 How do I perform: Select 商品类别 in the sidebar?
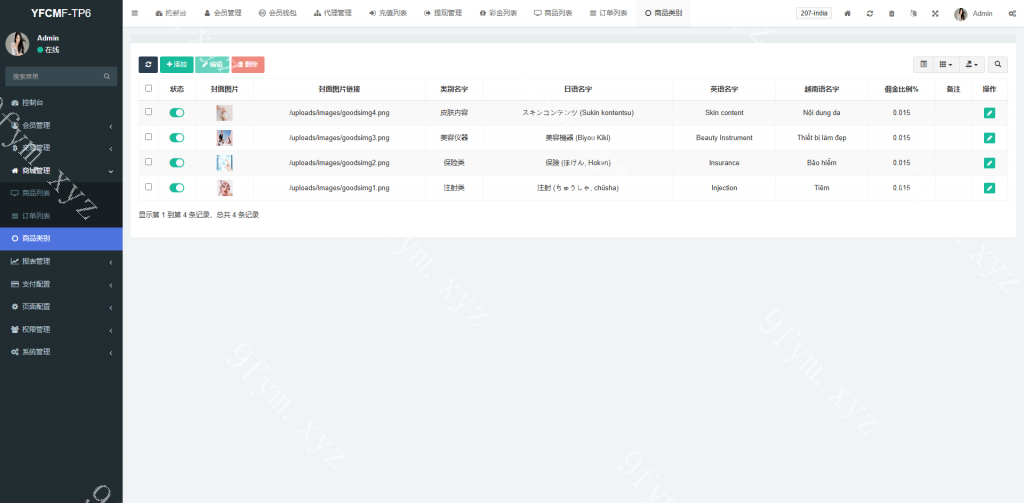(61, 238)
